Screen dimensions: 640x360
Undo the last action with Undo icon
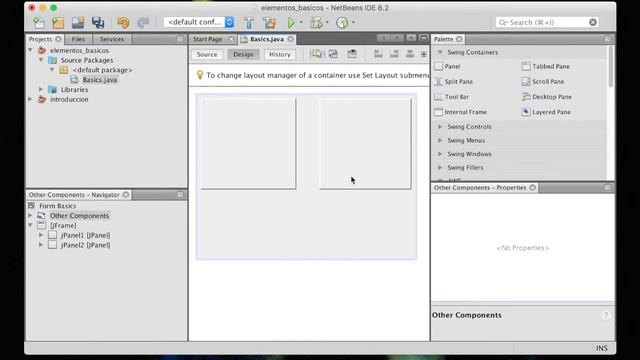coord(123,22)
